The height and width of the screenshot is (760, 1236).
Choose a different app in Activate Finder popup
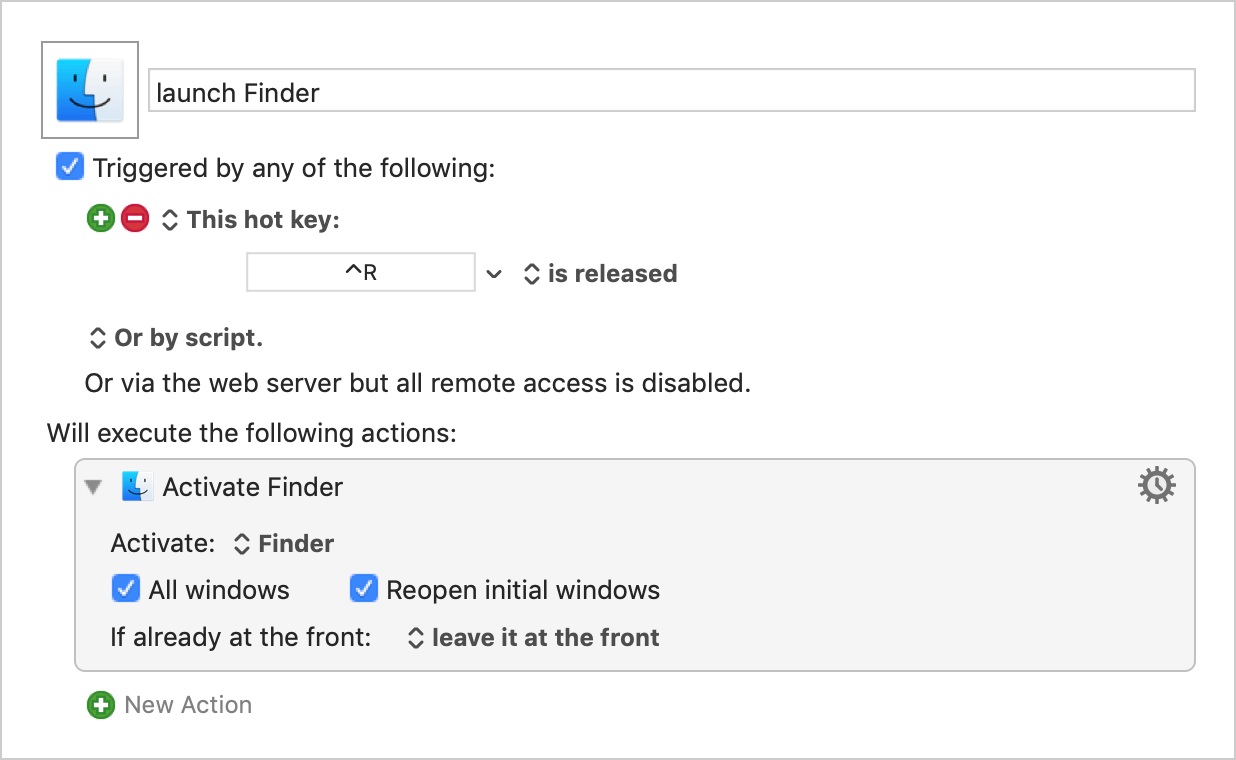coord(284,544)
